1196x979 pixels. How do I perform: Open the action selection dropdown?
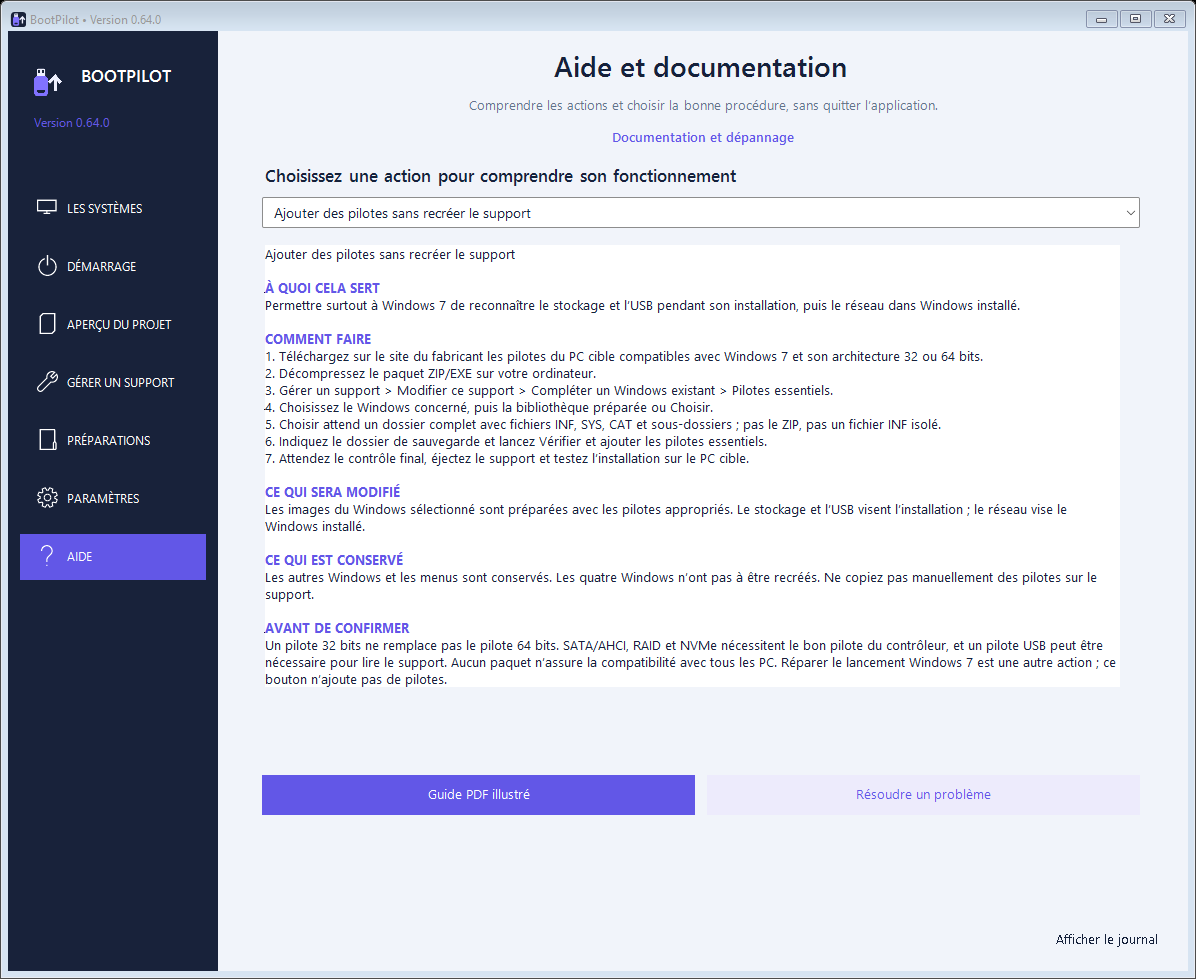(700, 213)
